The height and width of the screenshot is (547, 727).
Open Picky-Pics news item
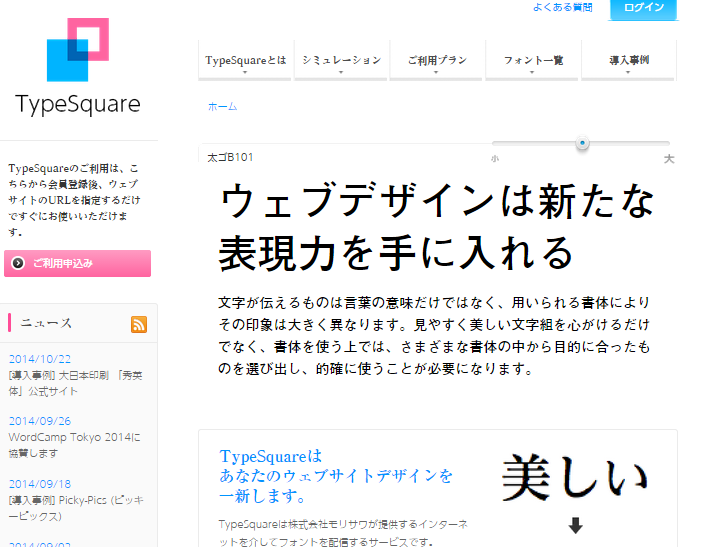(77, 508)
